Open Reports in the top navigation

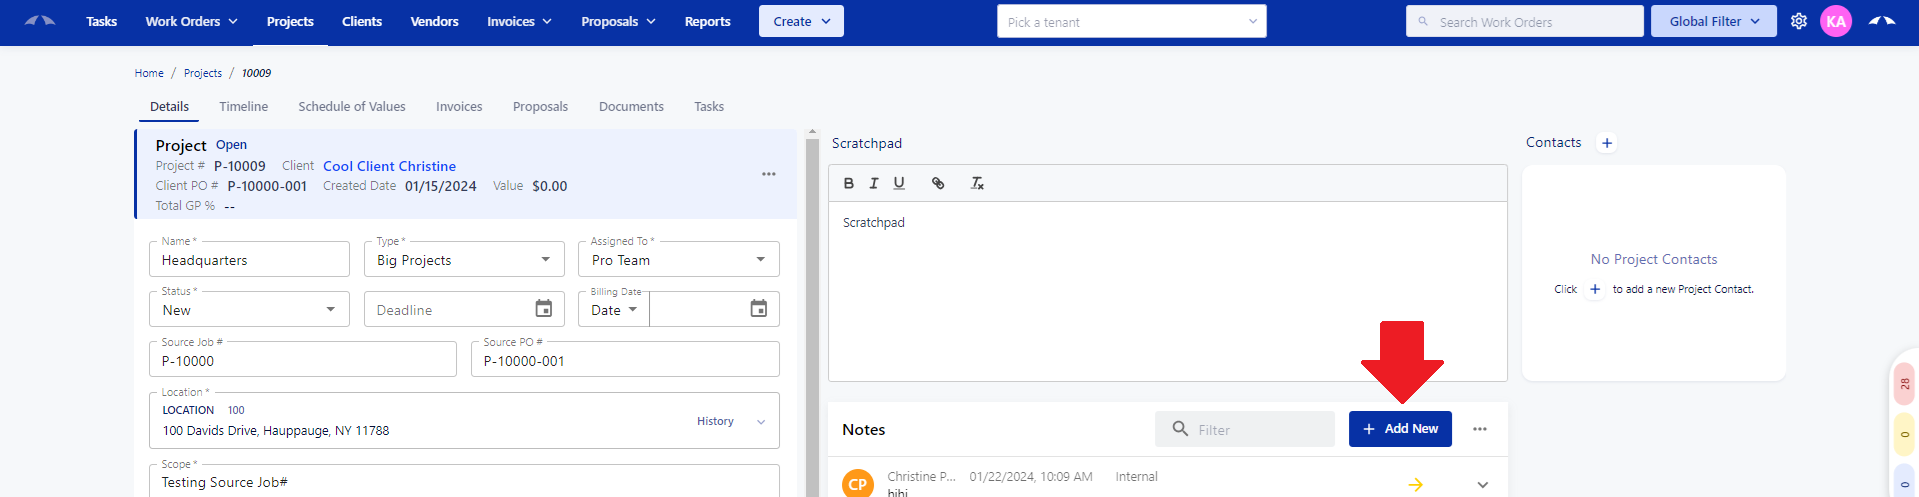pos(707,21)
